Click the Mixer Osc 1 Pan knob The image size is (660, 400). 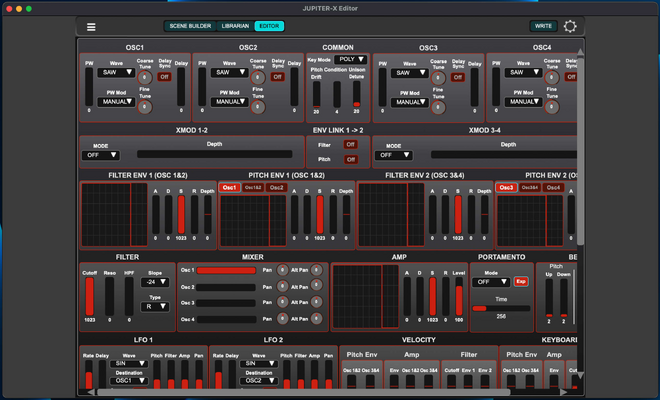click(x=282, y=270)
